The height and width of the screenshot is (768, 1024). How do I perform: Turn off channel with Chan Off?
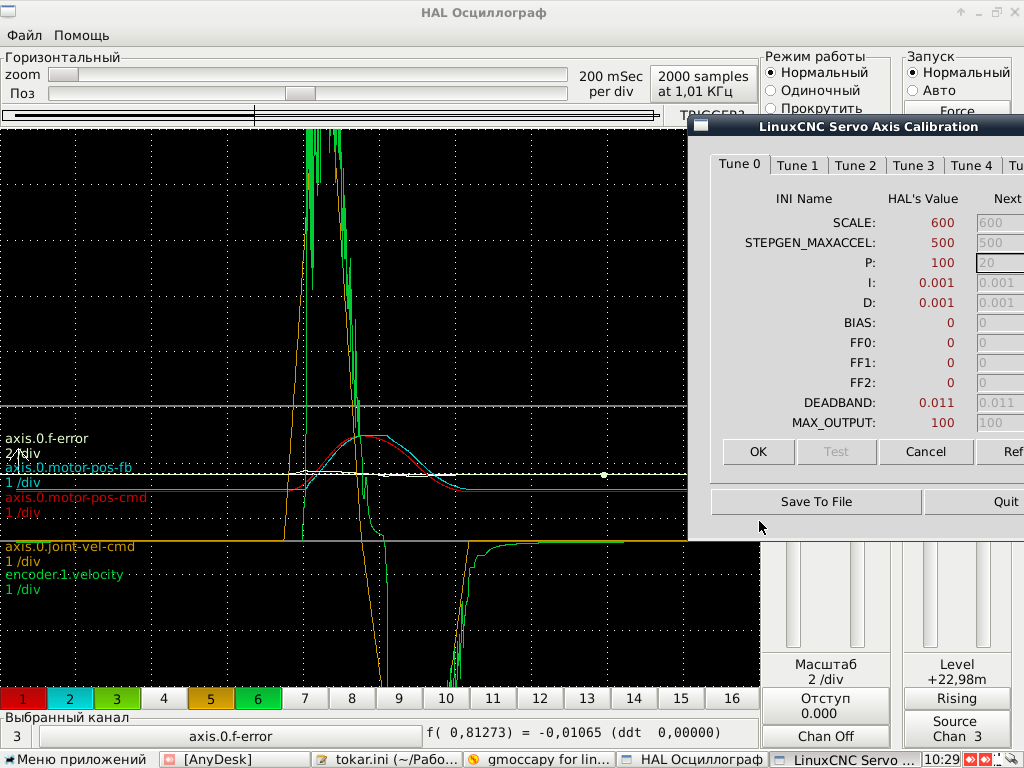(x=825, y=736)
